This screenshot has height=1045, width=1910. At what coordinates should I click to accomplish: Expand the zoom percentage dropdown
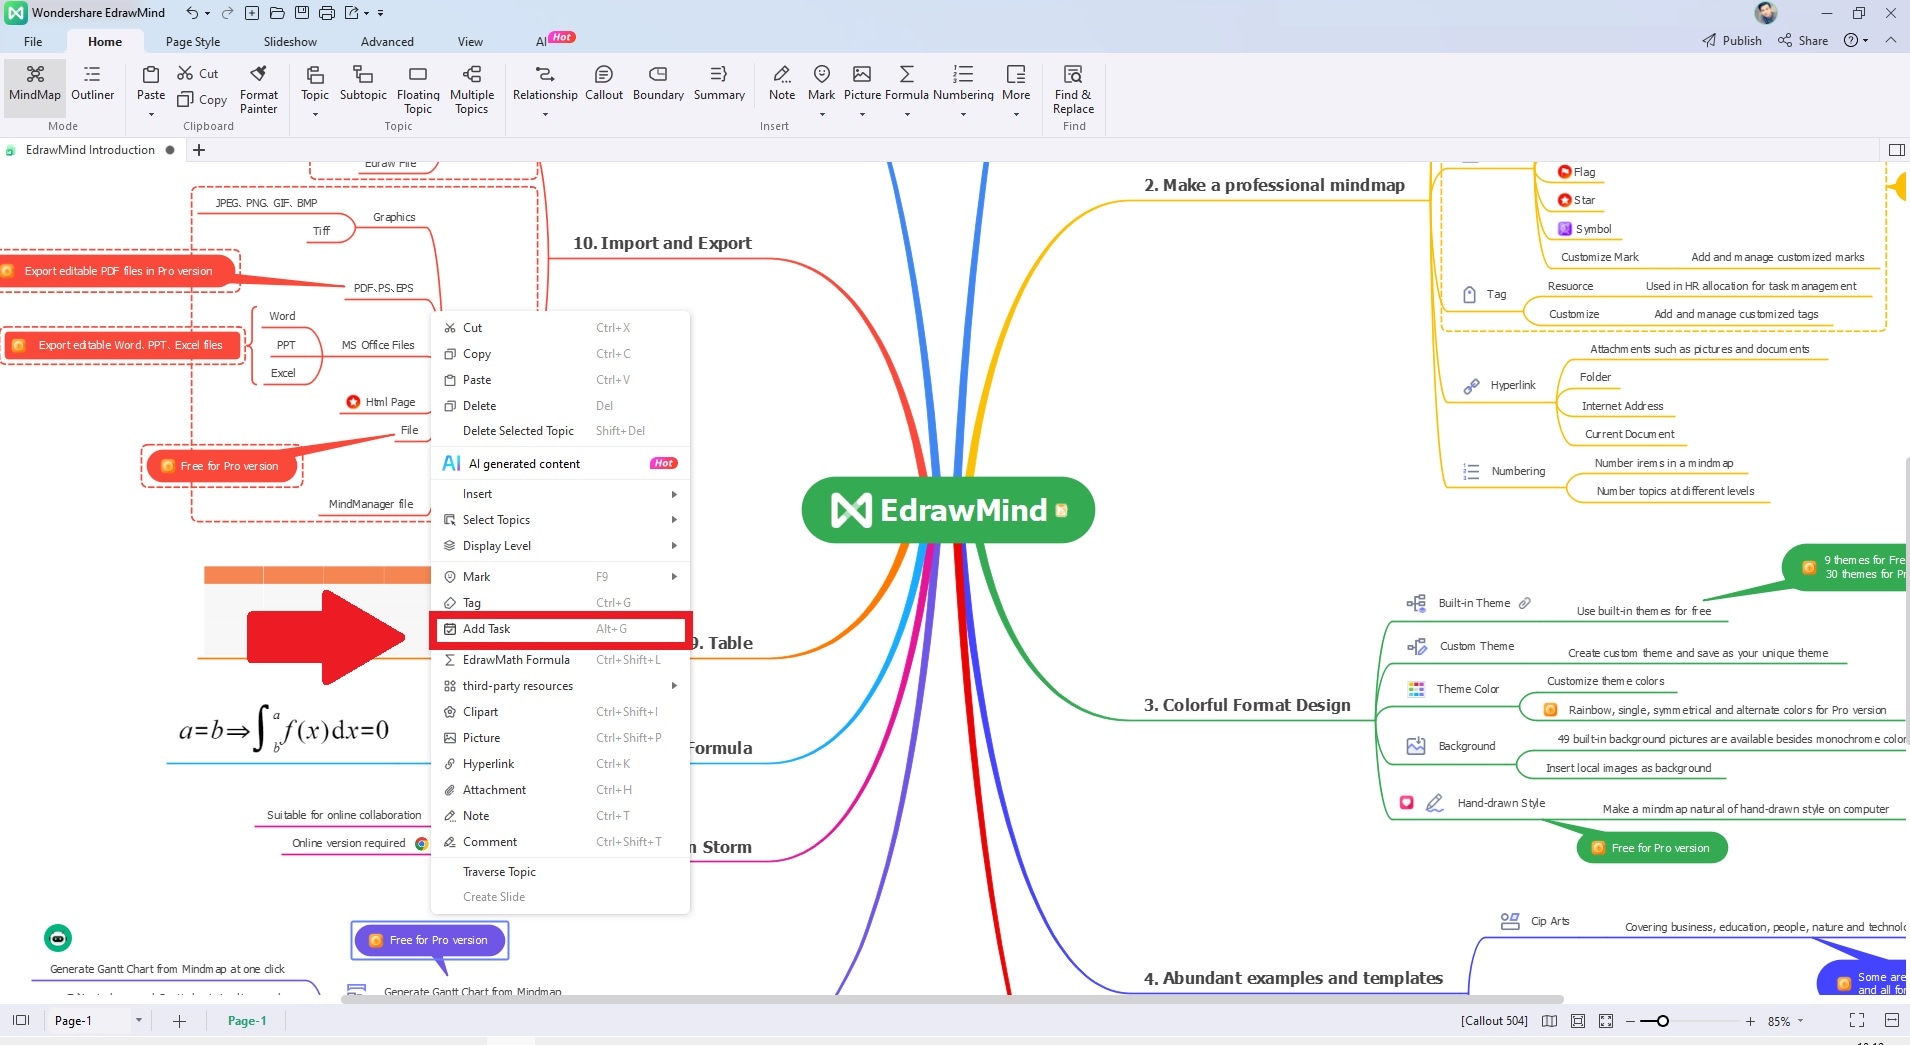(1800, 1021)
